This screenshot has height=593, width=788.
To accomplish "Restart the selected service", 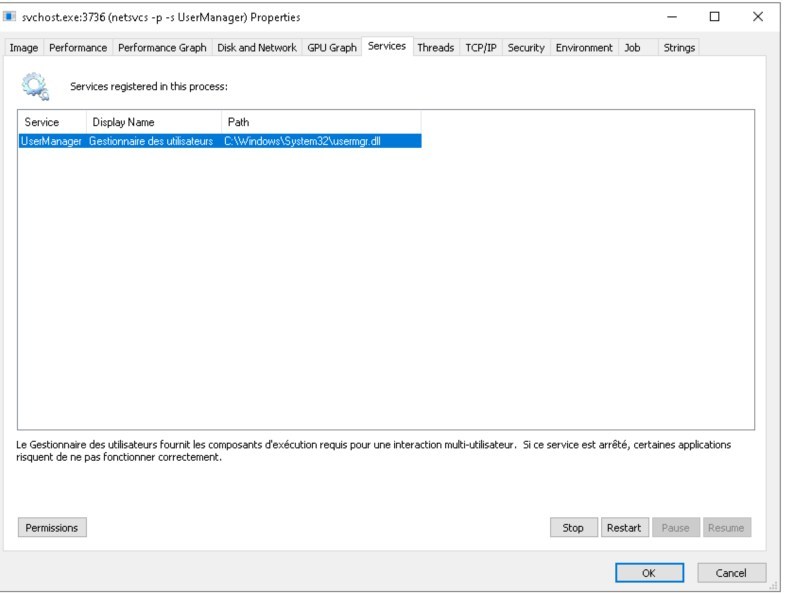I will tap(624, 528).
